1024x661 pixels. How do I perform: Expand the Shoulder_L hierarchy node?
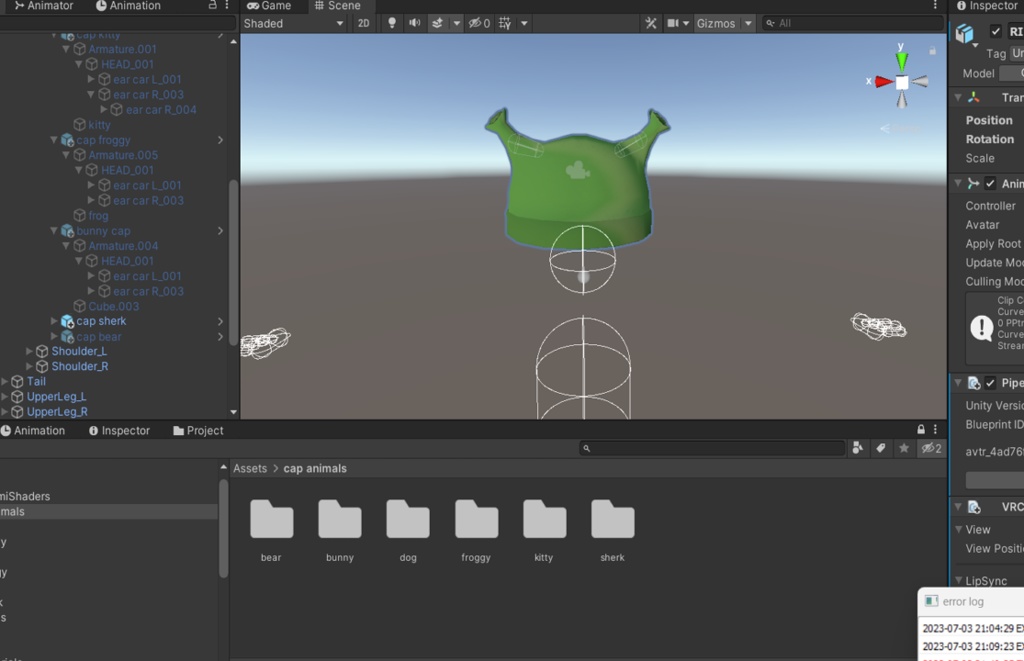29,351
